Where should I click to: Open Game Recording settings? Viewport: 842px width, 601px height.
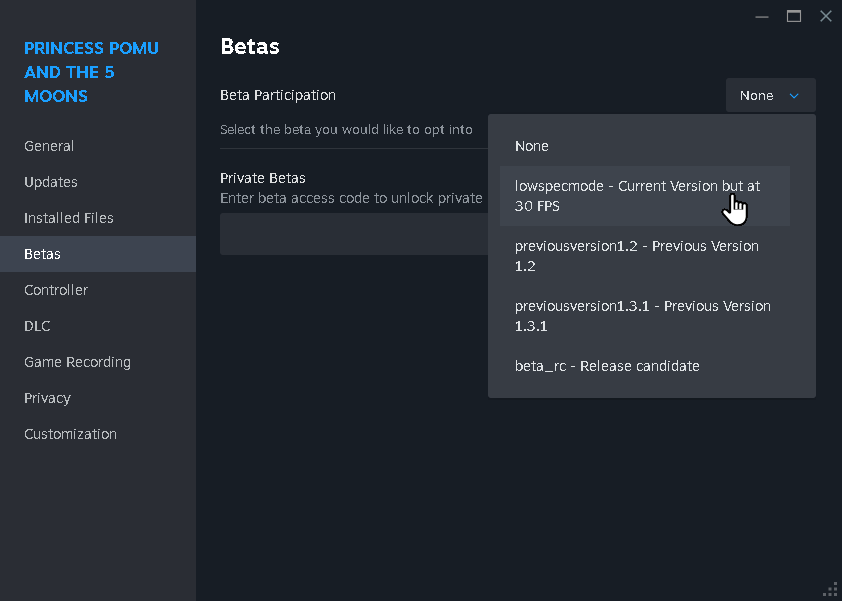(77, 362)
